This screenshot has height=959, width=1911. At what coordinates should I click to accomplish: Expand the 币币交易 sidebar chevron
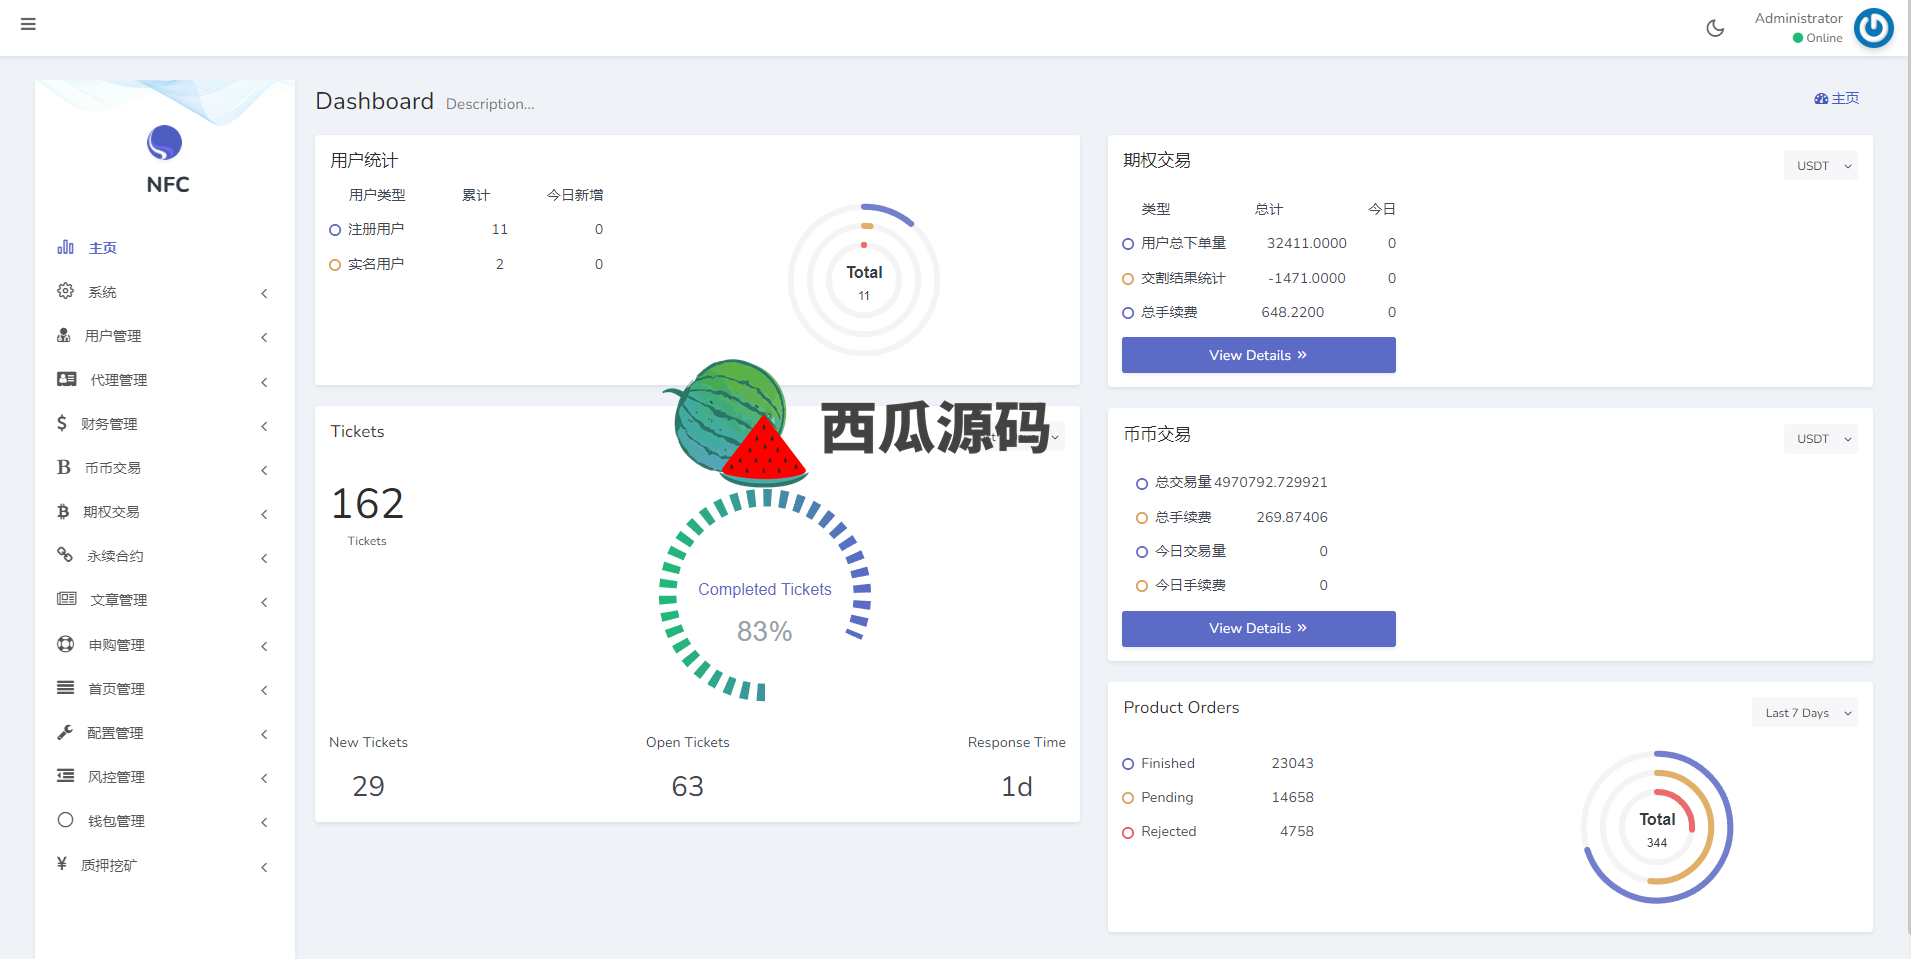pyautogui.click(x=264, y=470)
